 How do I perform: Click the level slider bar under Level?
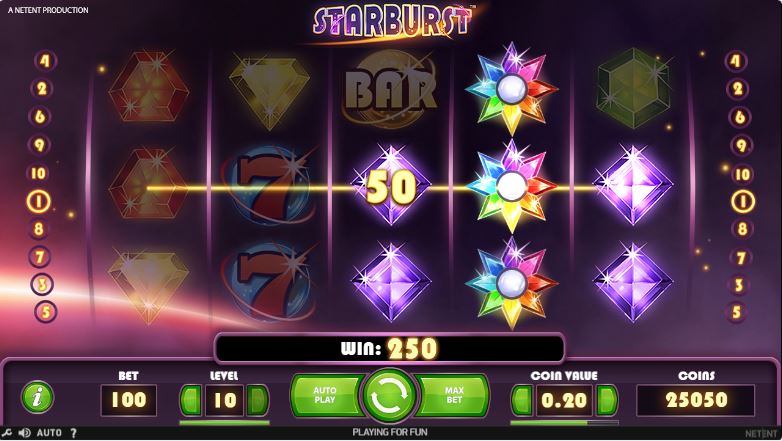point(224,423)
